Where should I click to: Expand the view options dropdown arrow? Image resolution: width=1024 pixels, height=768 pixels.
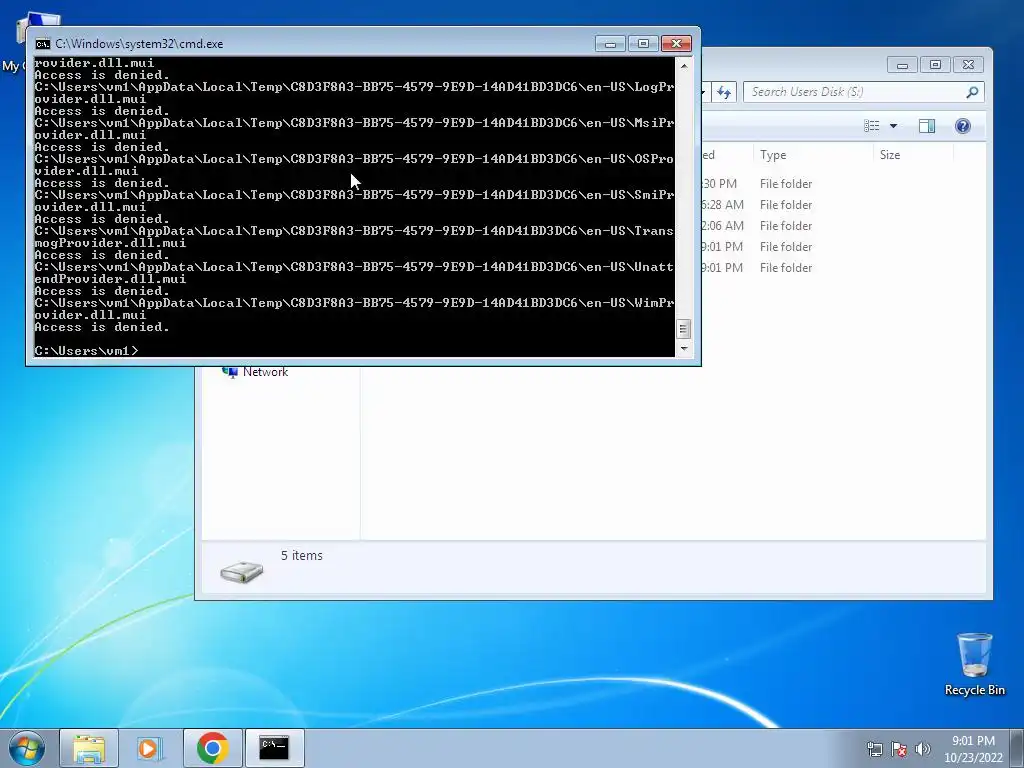coord(893,126)
